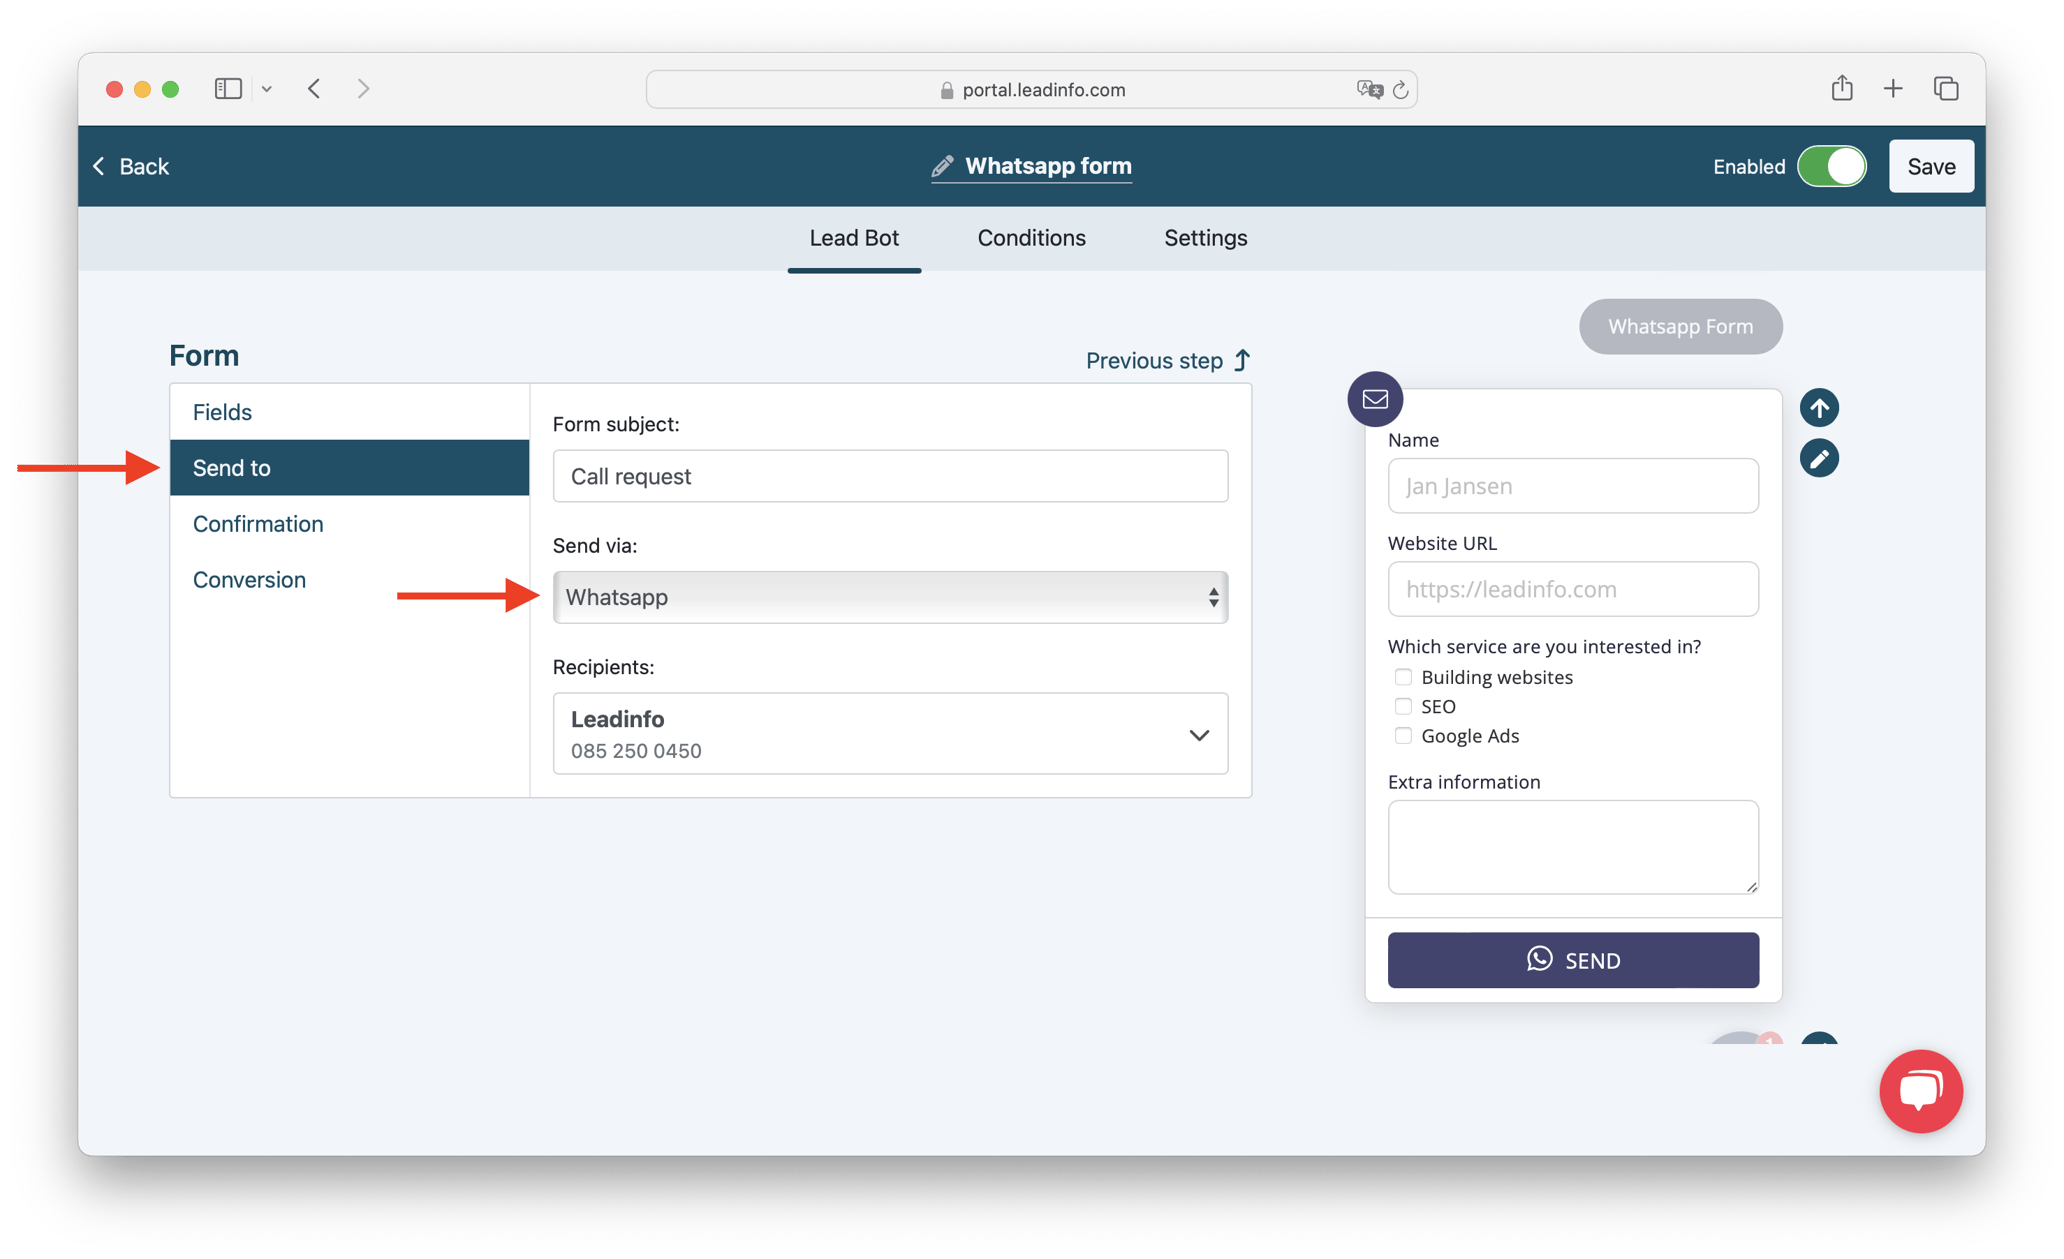The height and width of the screenshot is (1259, 2064).
Task: Open the browser tab dropdown chevron
Action: 266,88
